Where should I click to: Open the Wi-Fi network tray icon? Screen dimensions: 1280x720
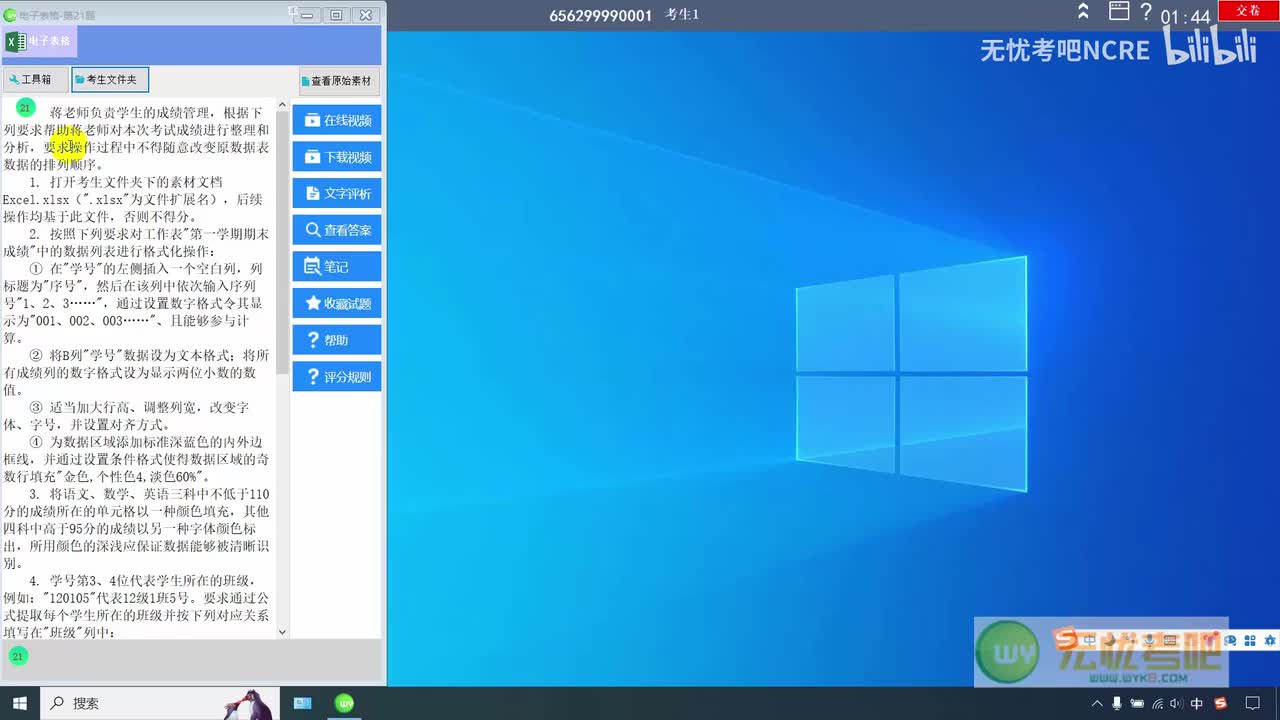point(1157,704)
